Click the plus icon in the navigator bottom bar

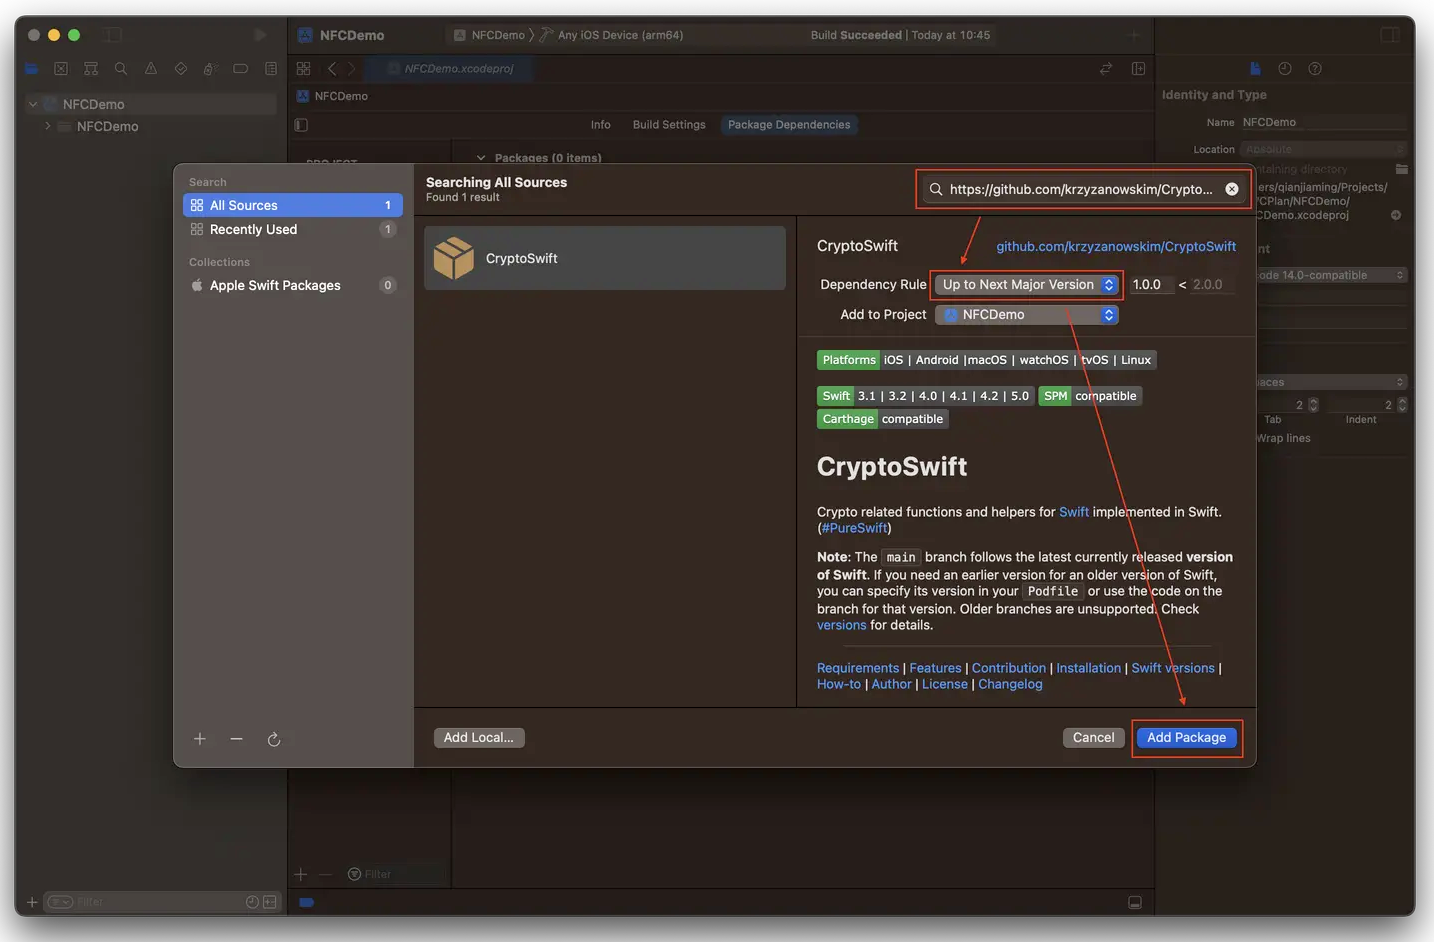tap(32, 902)
